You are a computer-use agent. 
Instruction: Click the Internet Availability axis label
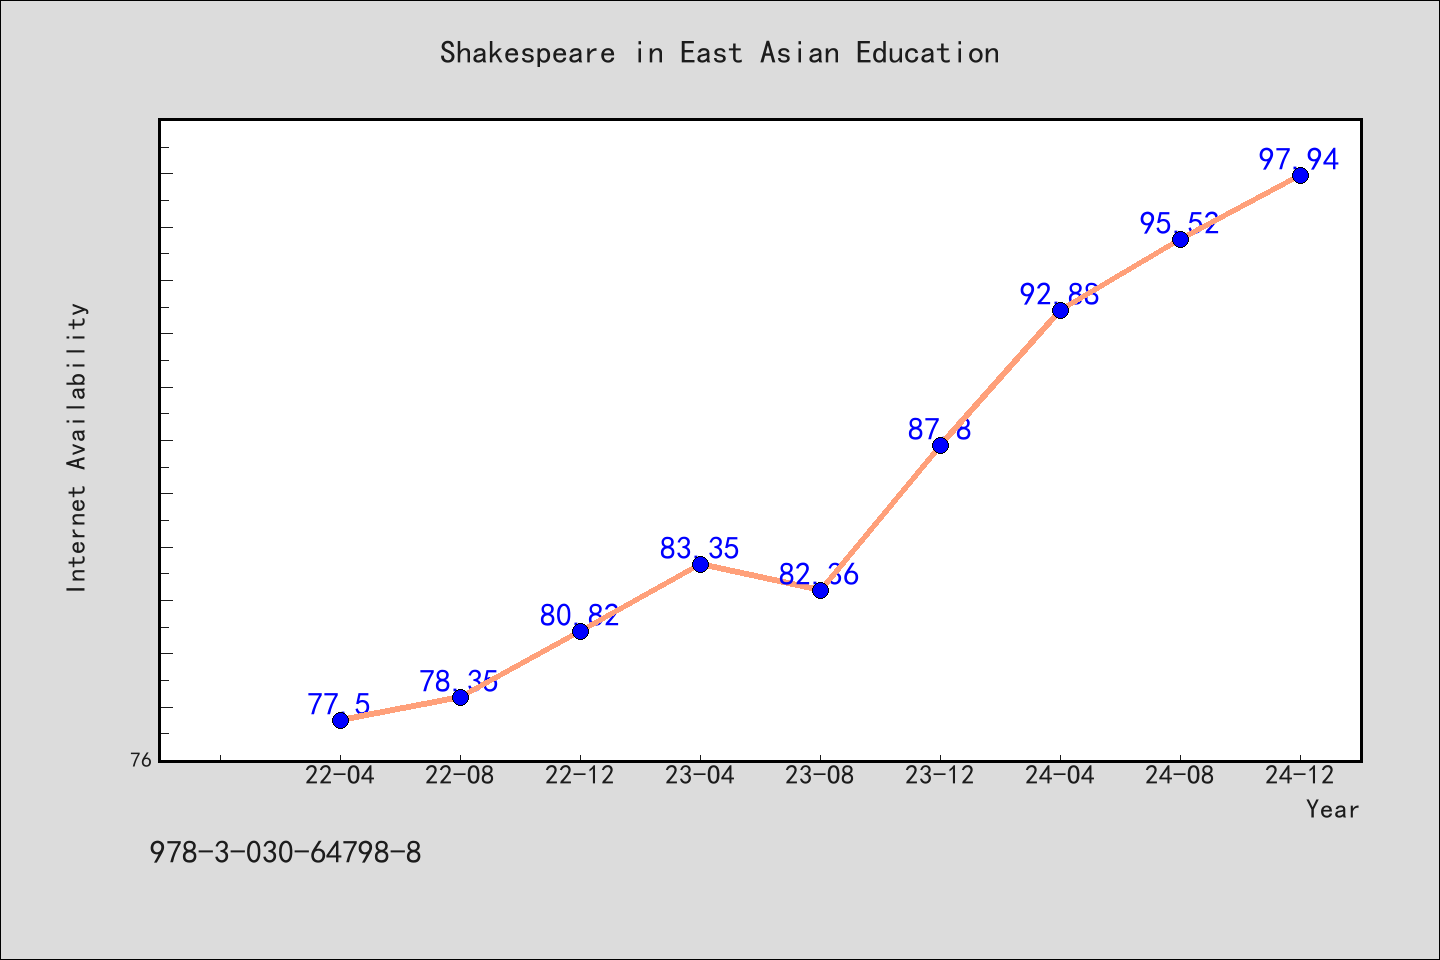(77, 447)
